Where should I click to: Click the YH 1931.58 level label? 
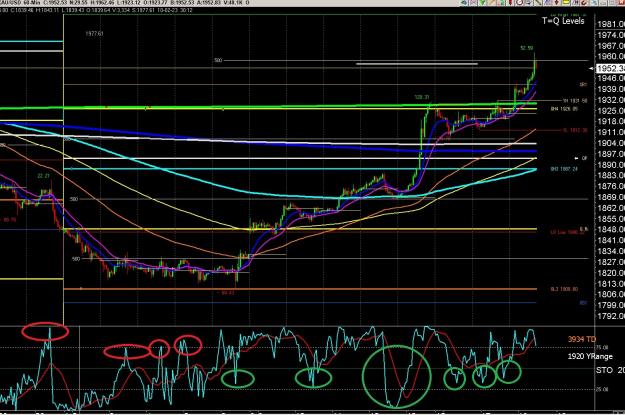(x=575, y=101)
